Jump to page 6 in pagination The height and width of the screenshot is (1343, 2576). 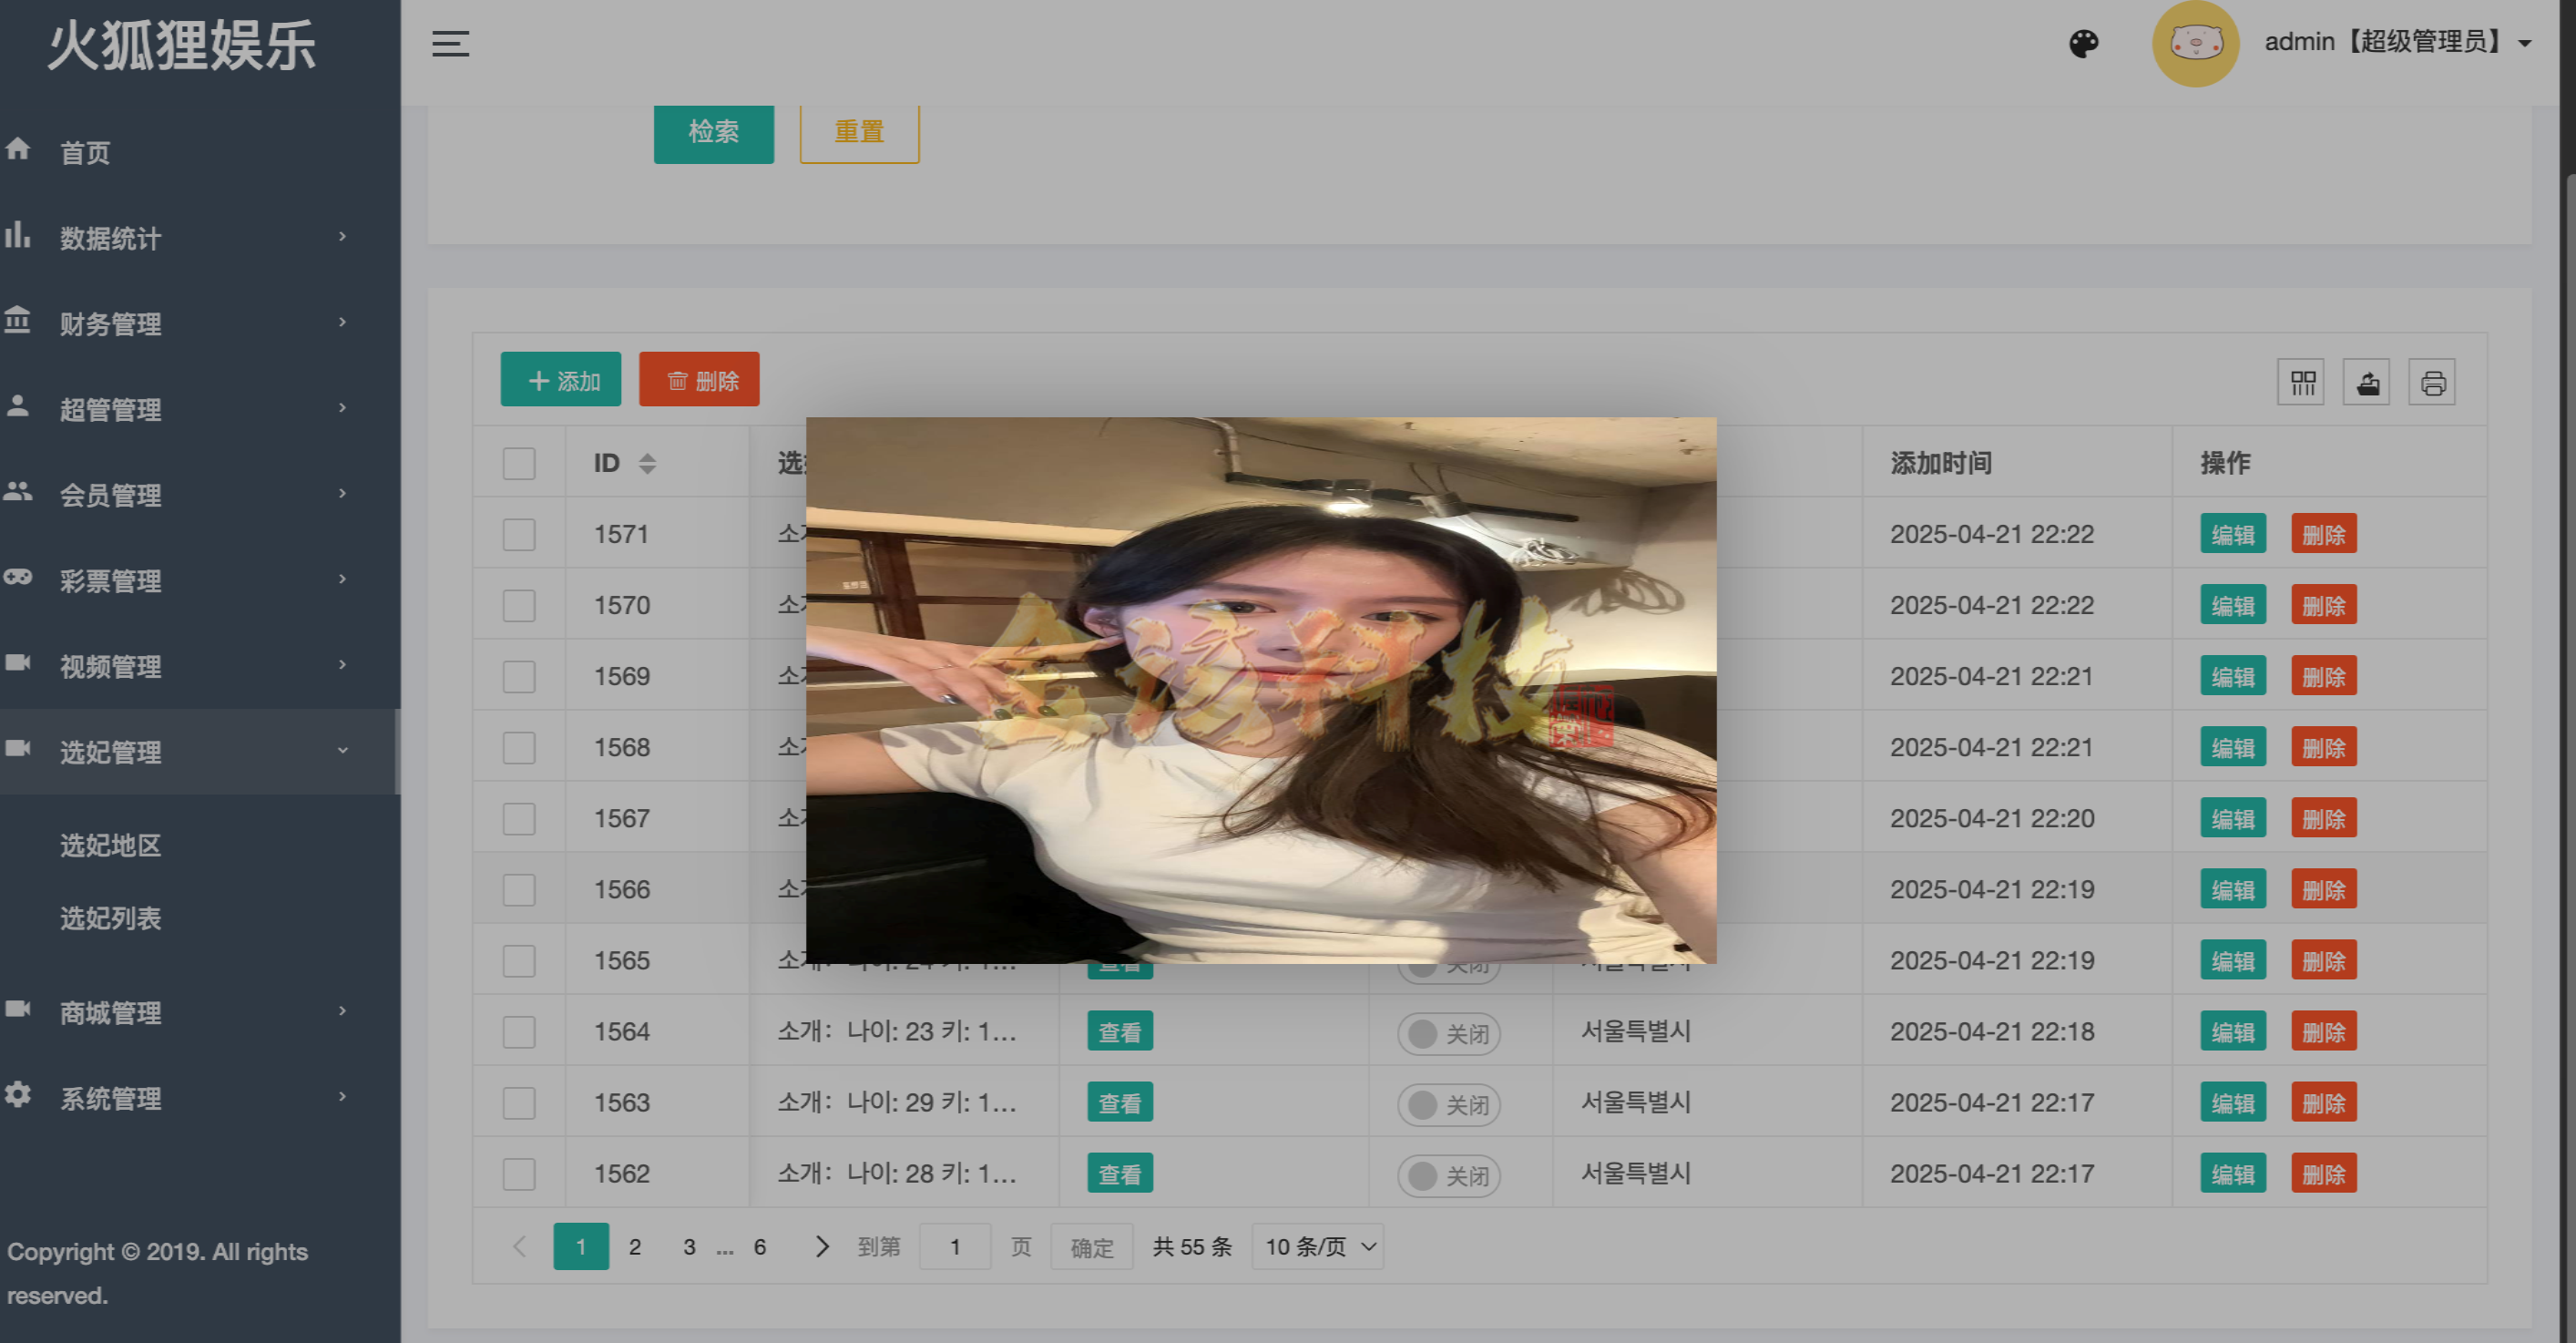pyautogui.click(x=760, y=1246)
